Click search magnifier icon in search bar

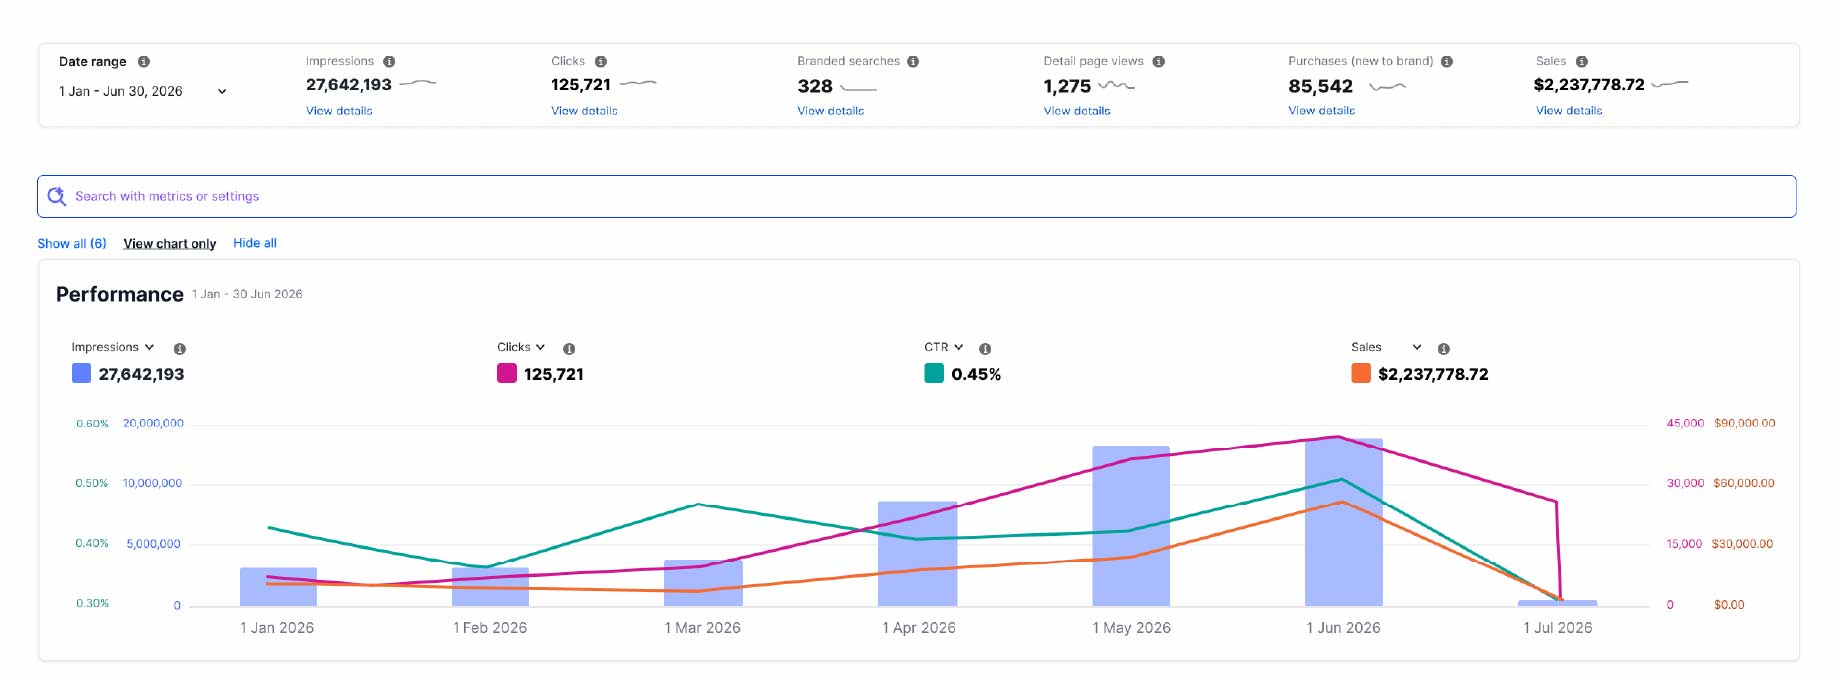click(x=57, y=196)
